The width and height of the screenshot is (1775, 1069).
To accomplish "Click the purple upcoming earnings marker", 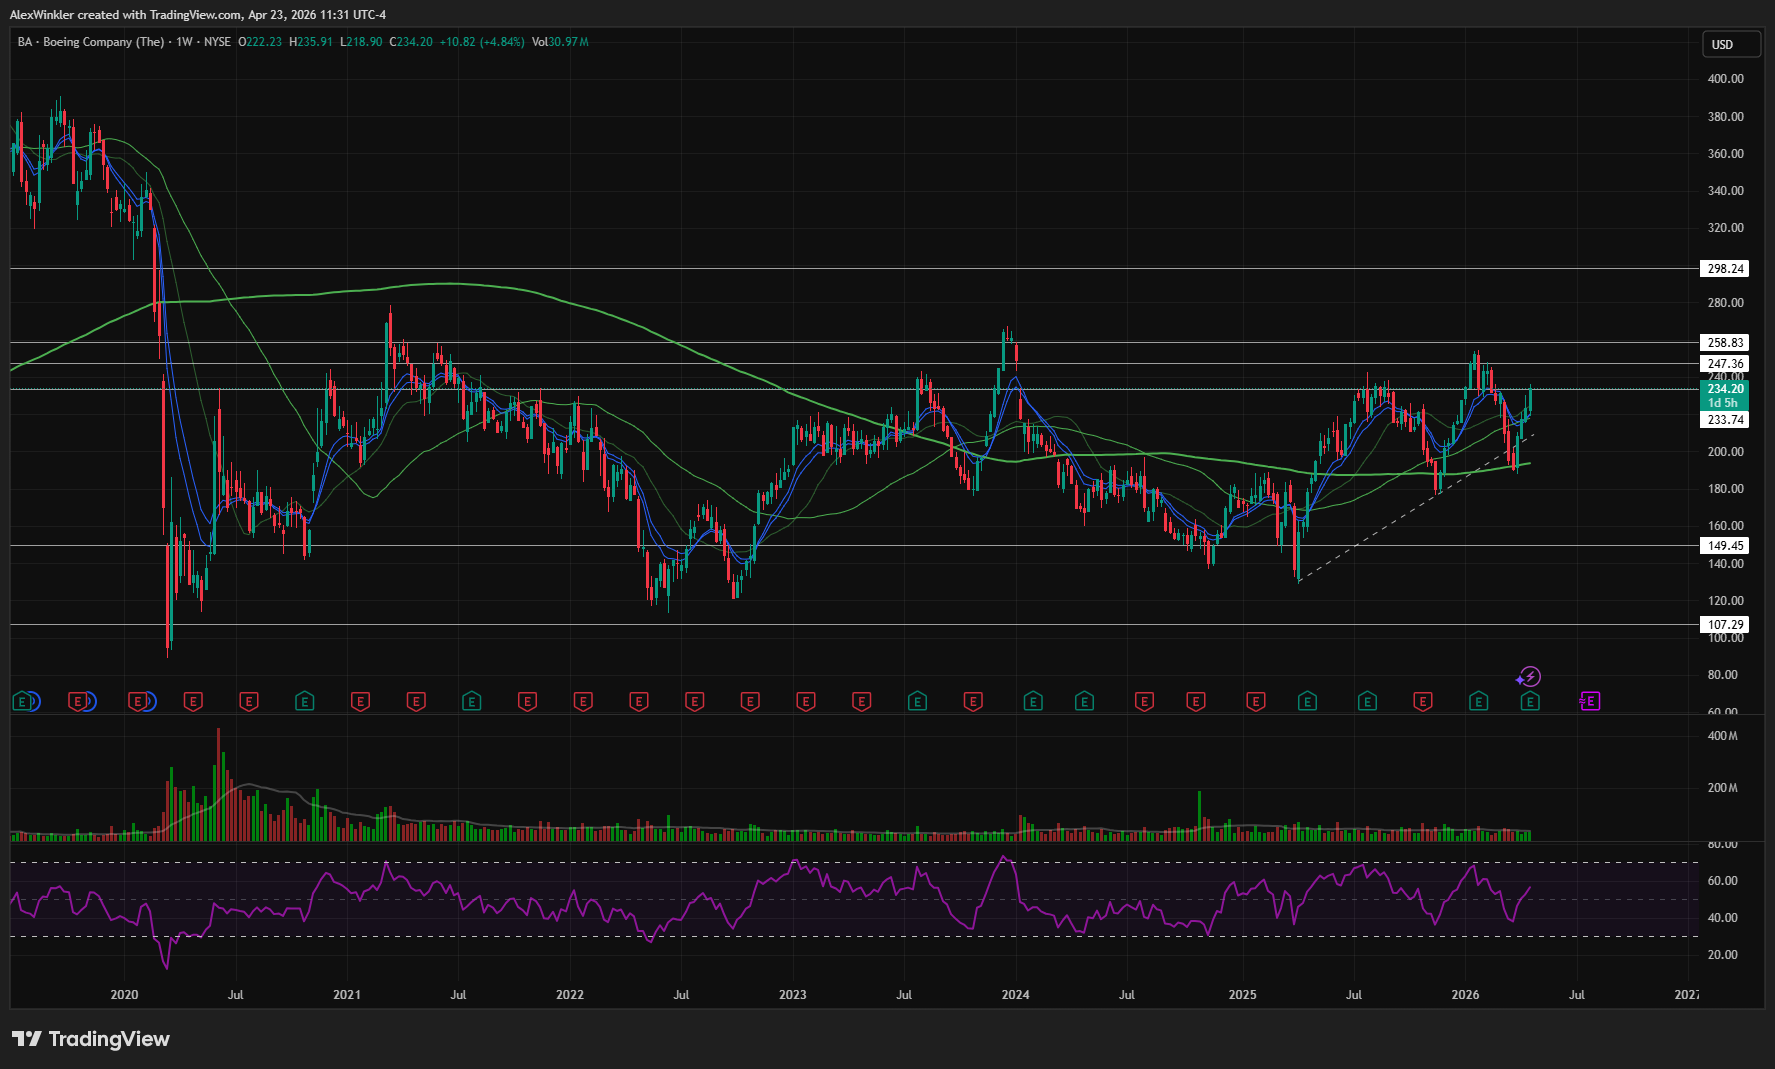I will [1590, 702].
